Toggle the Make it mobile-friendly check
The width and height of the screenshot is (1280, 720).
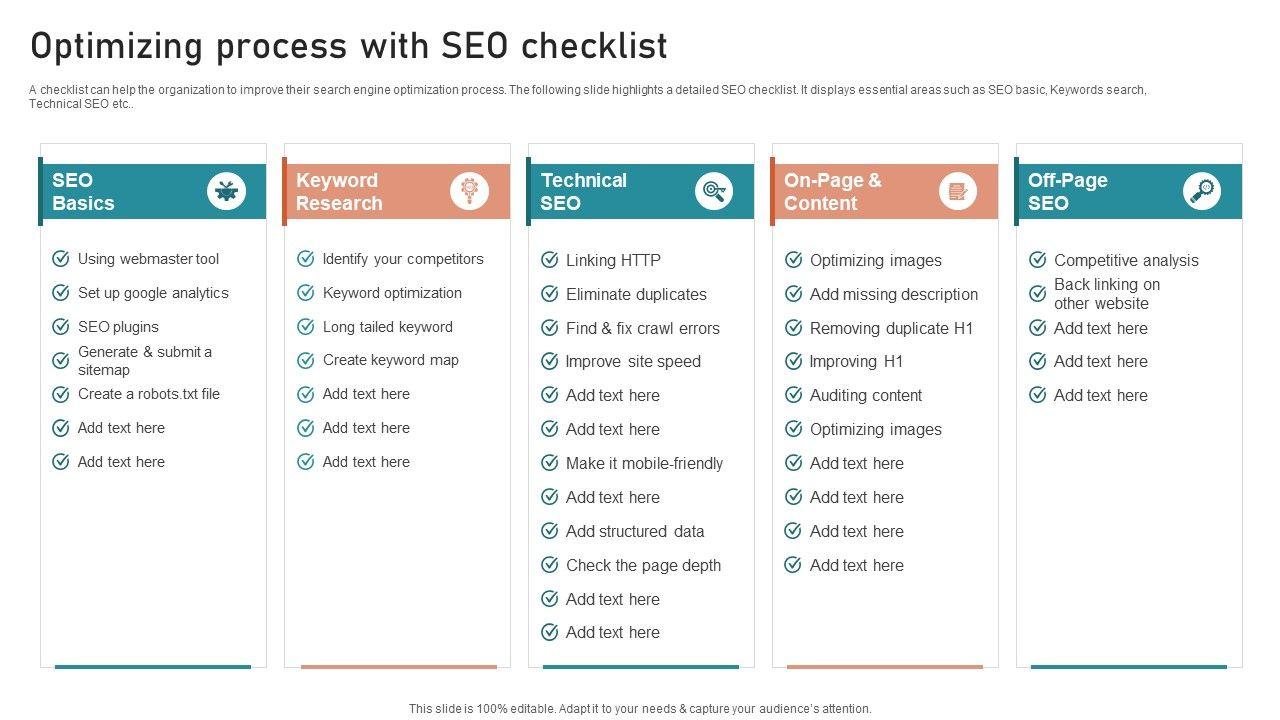pyautogui.click(x=549, y=463)
